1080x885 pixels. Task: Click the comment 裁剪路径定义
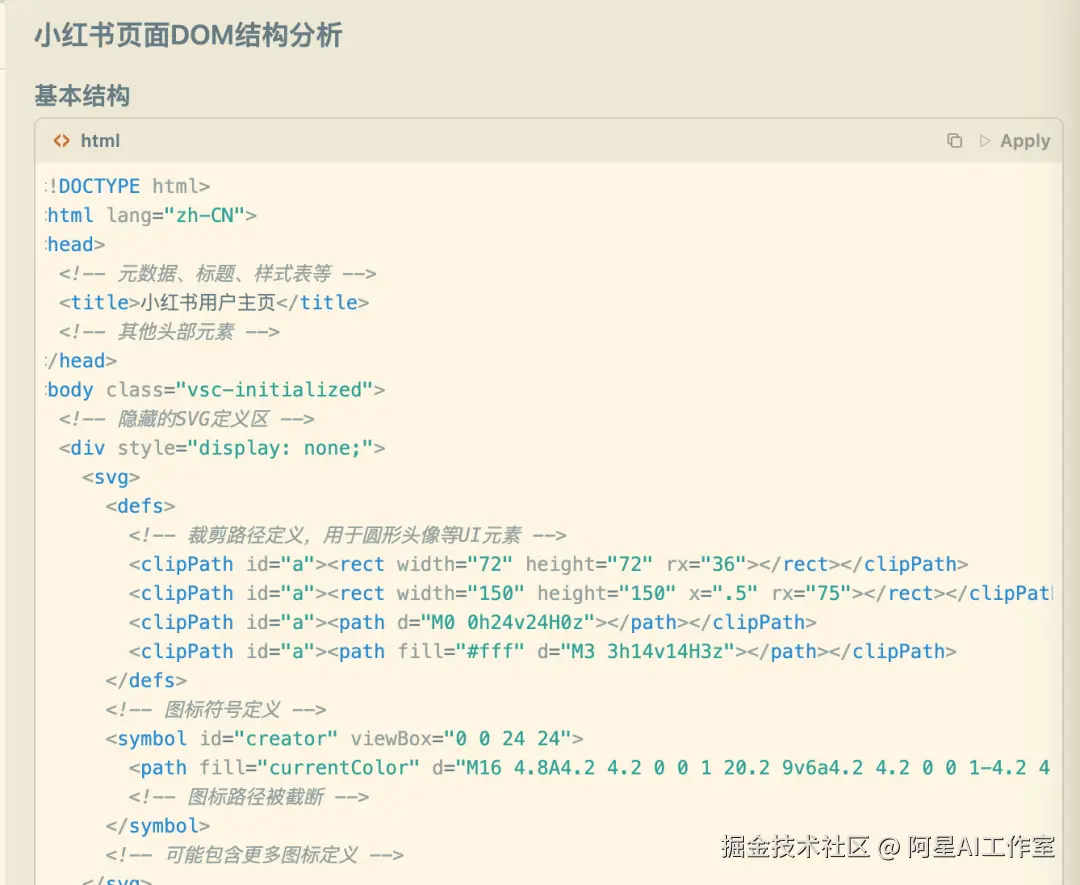(x=347, y=535)
